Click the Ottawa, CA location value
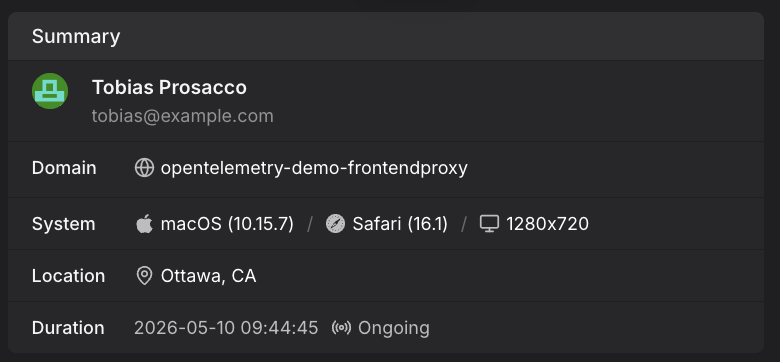This screenshot has height=362, width=780. click(208, 276)
